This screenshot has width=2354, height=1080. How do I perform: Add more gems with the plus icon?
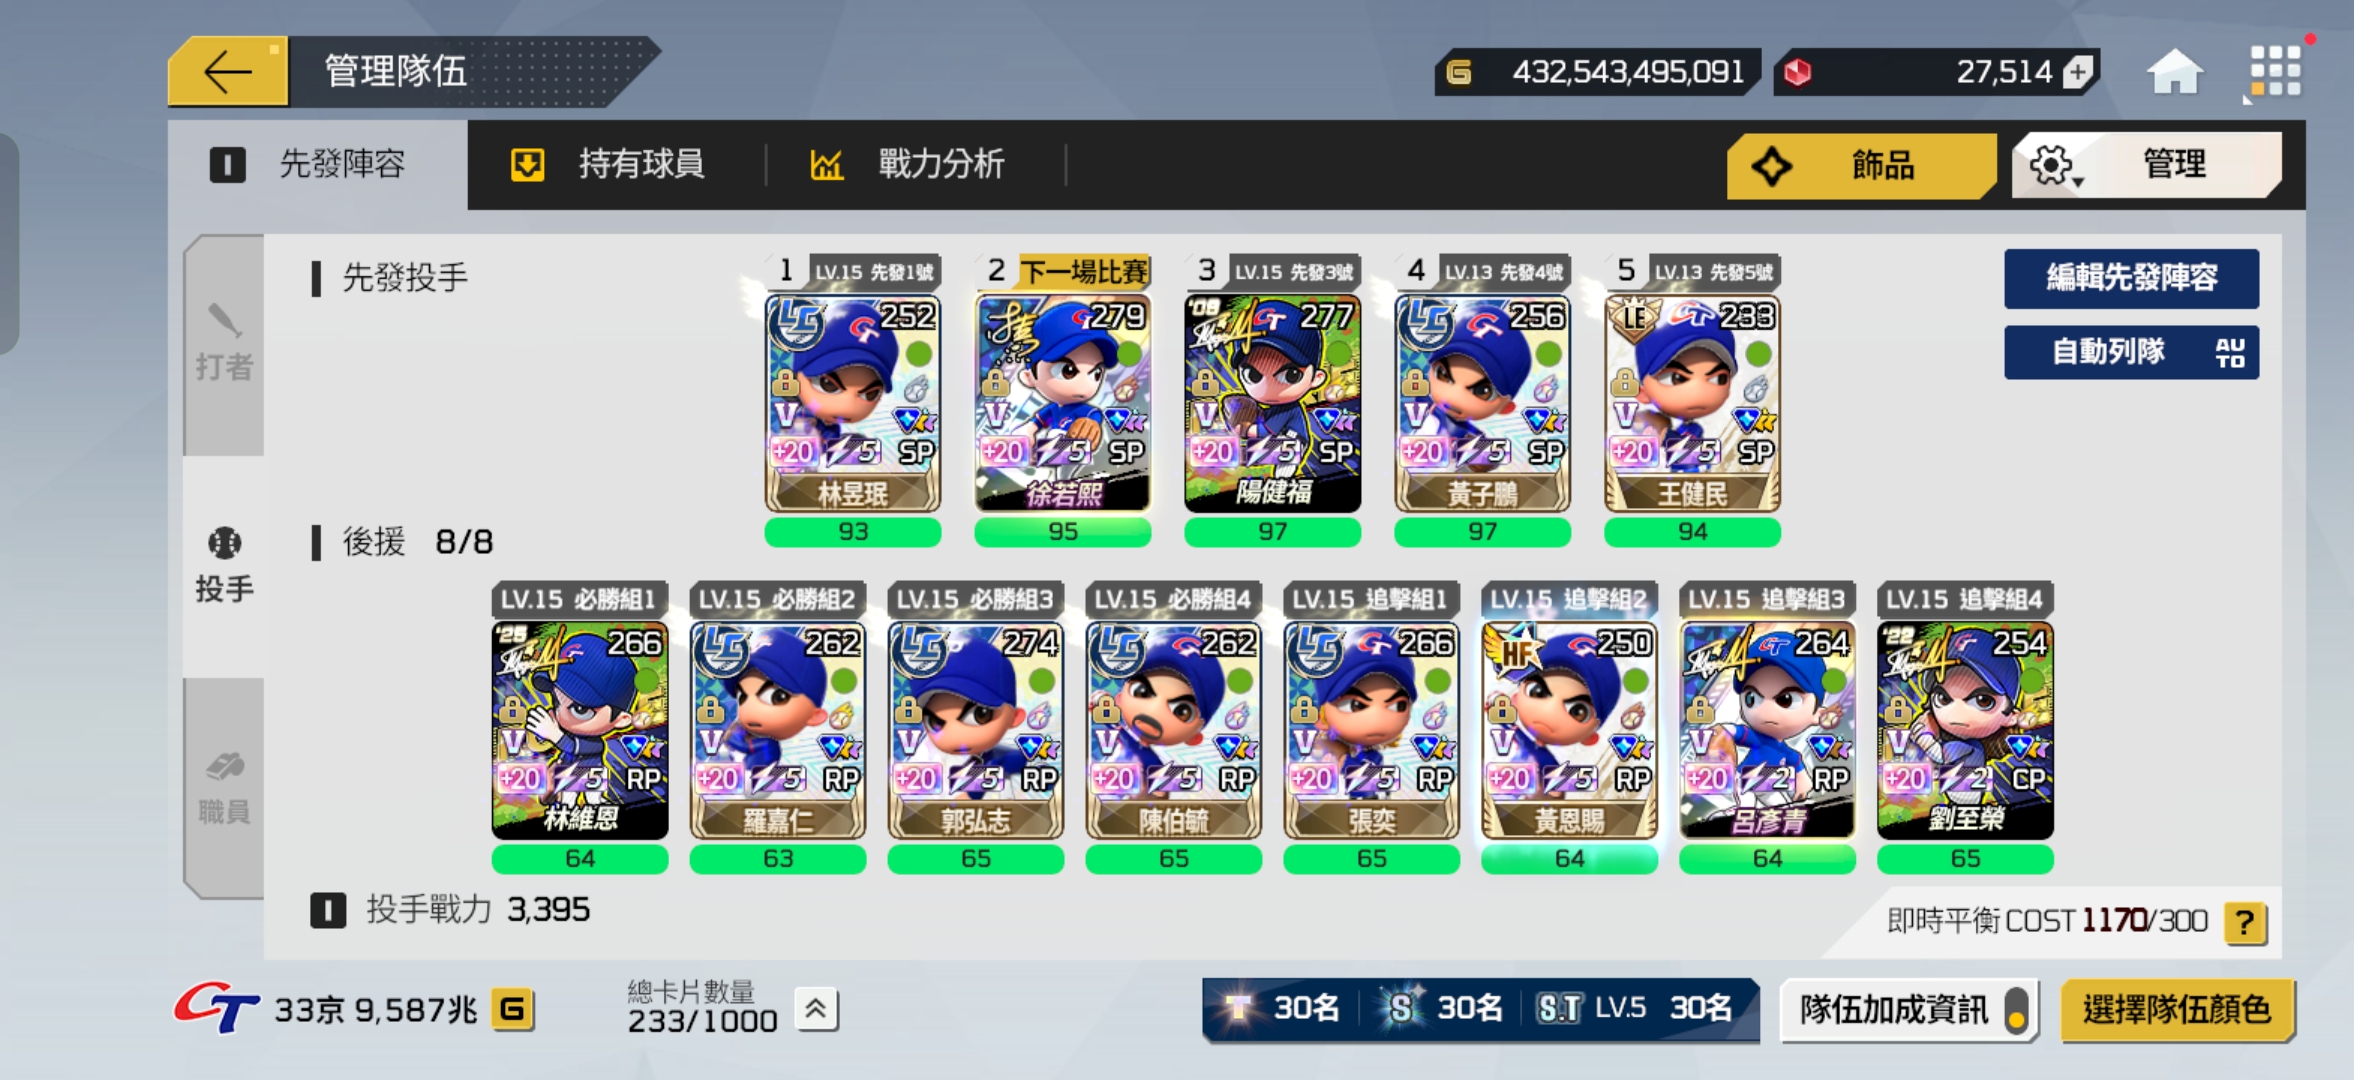coord(2079,72)
